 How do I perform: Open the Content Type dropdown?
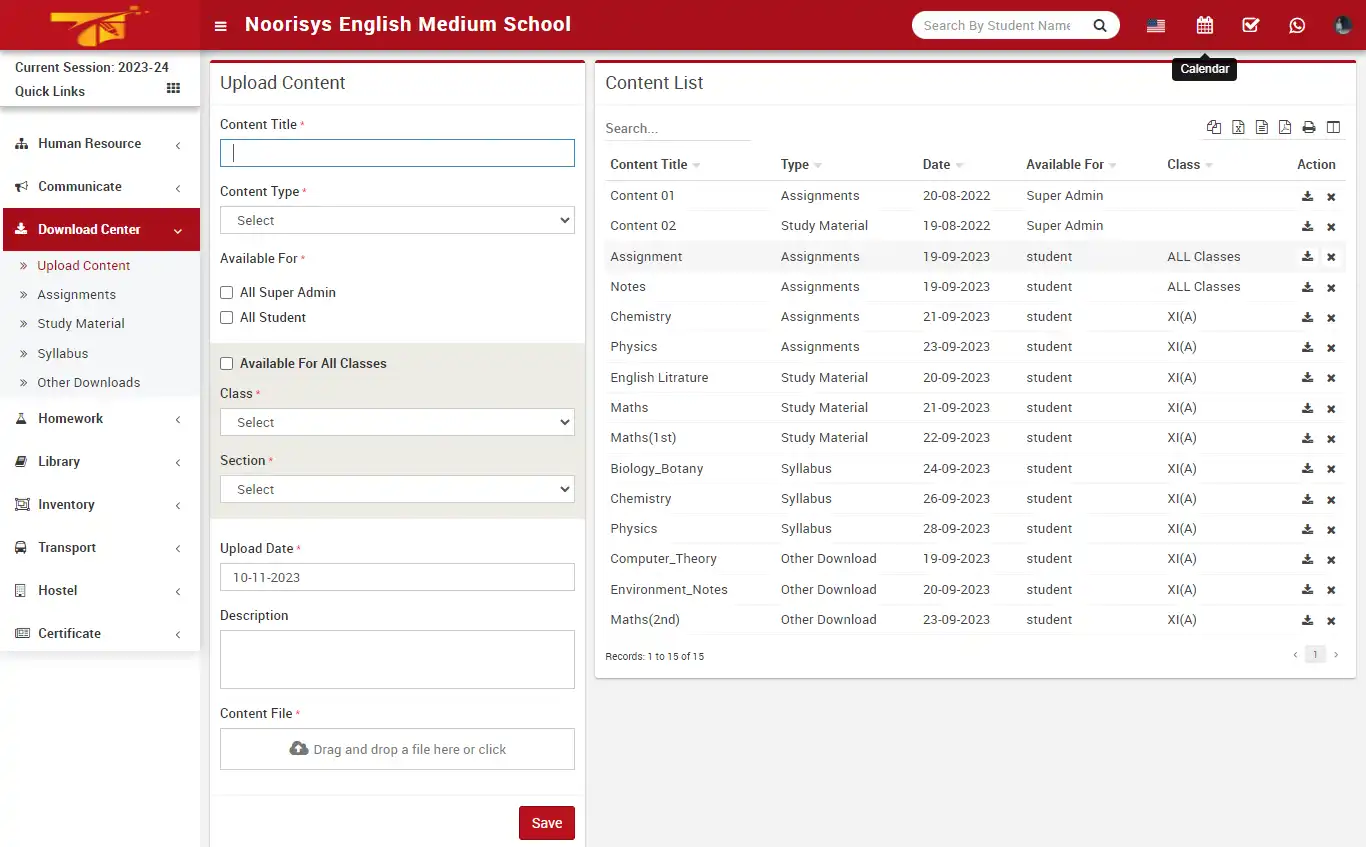coord(396,220)
